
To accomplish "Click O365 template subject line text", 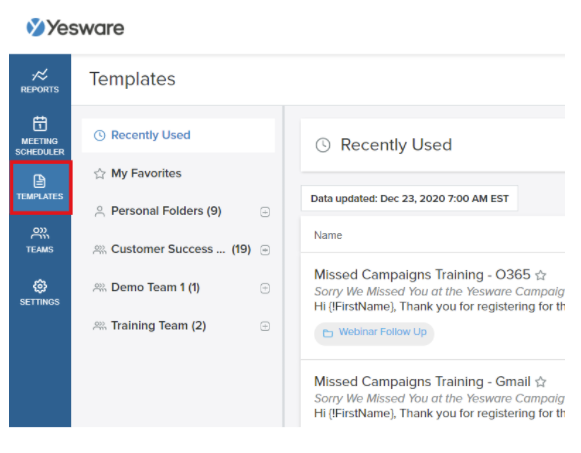I will coord(439,292).
